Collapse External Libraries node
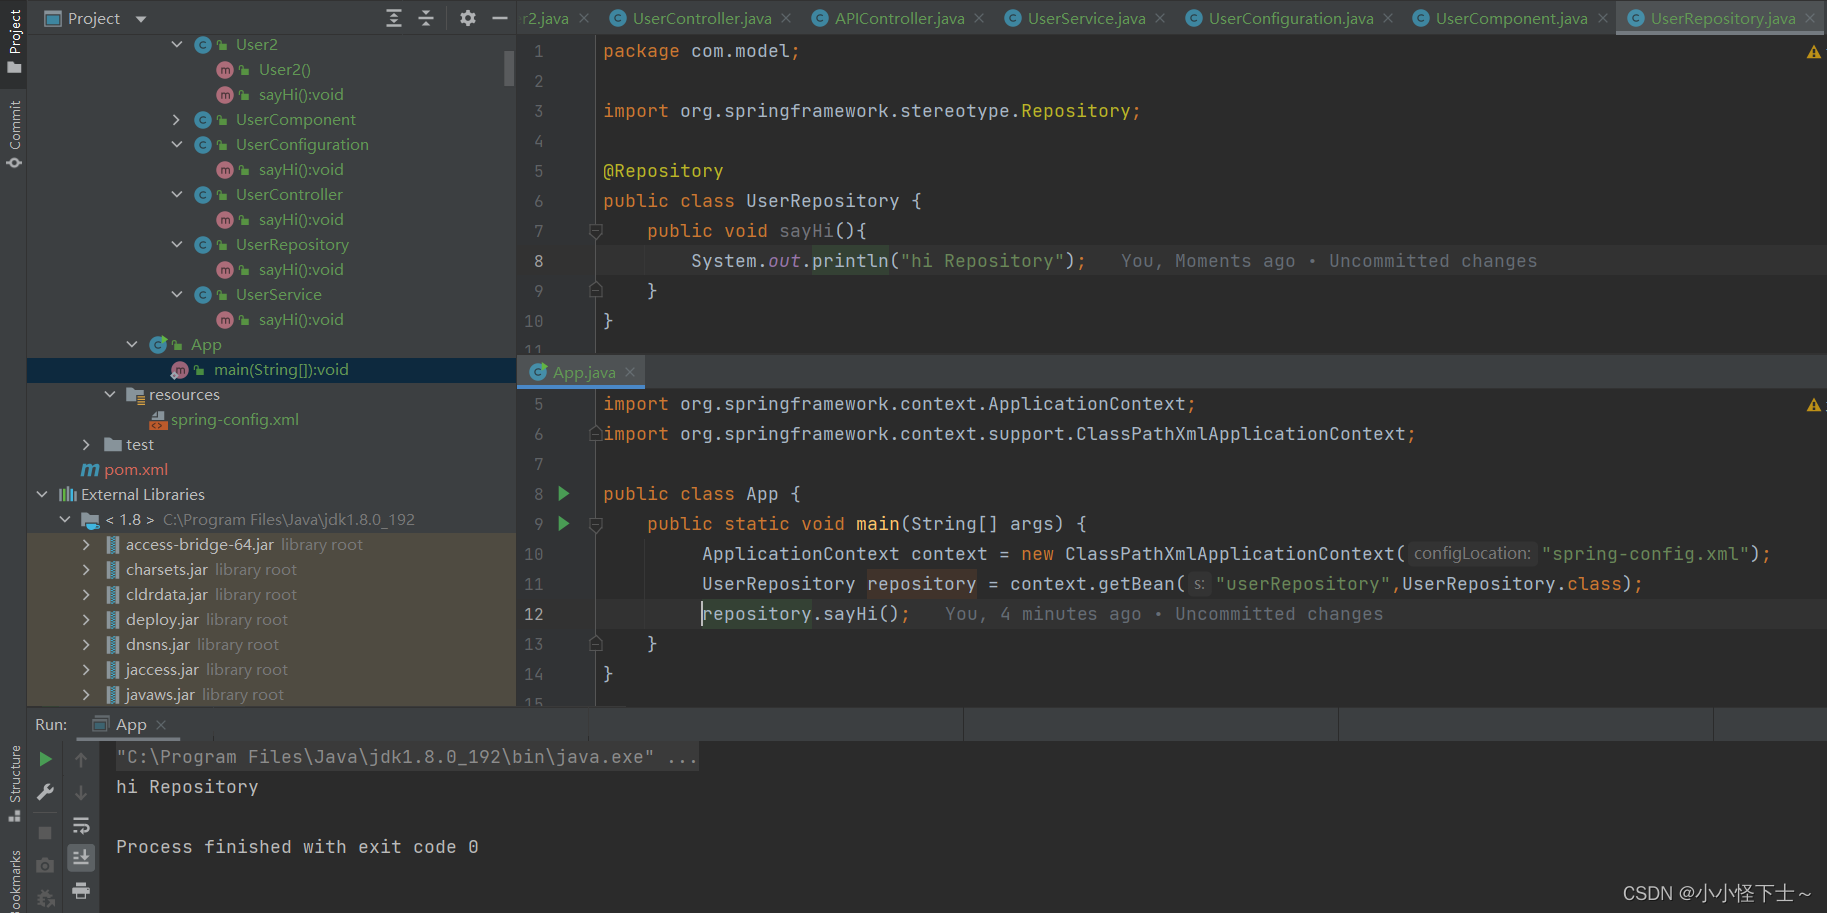Image resolution: width=1827 pixels, height=913 pixels. click(42, 494)
